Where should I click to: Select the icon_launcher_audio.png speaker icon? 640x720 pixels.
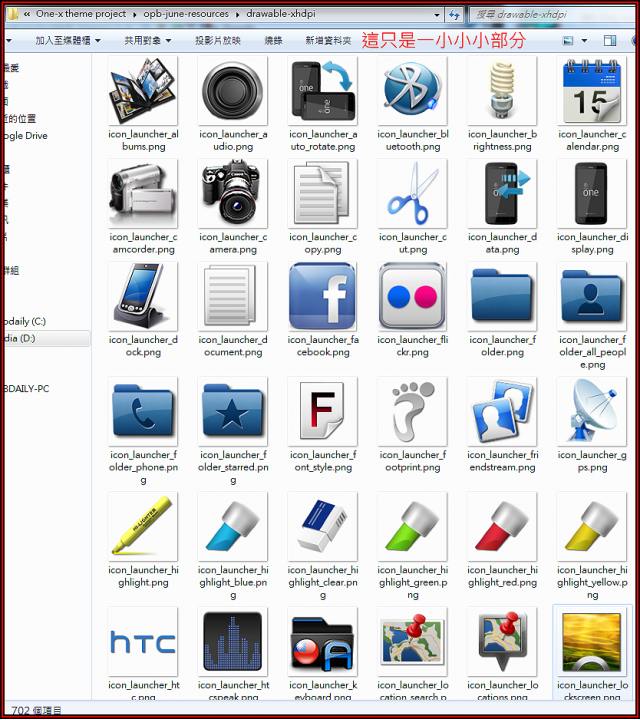233,91
